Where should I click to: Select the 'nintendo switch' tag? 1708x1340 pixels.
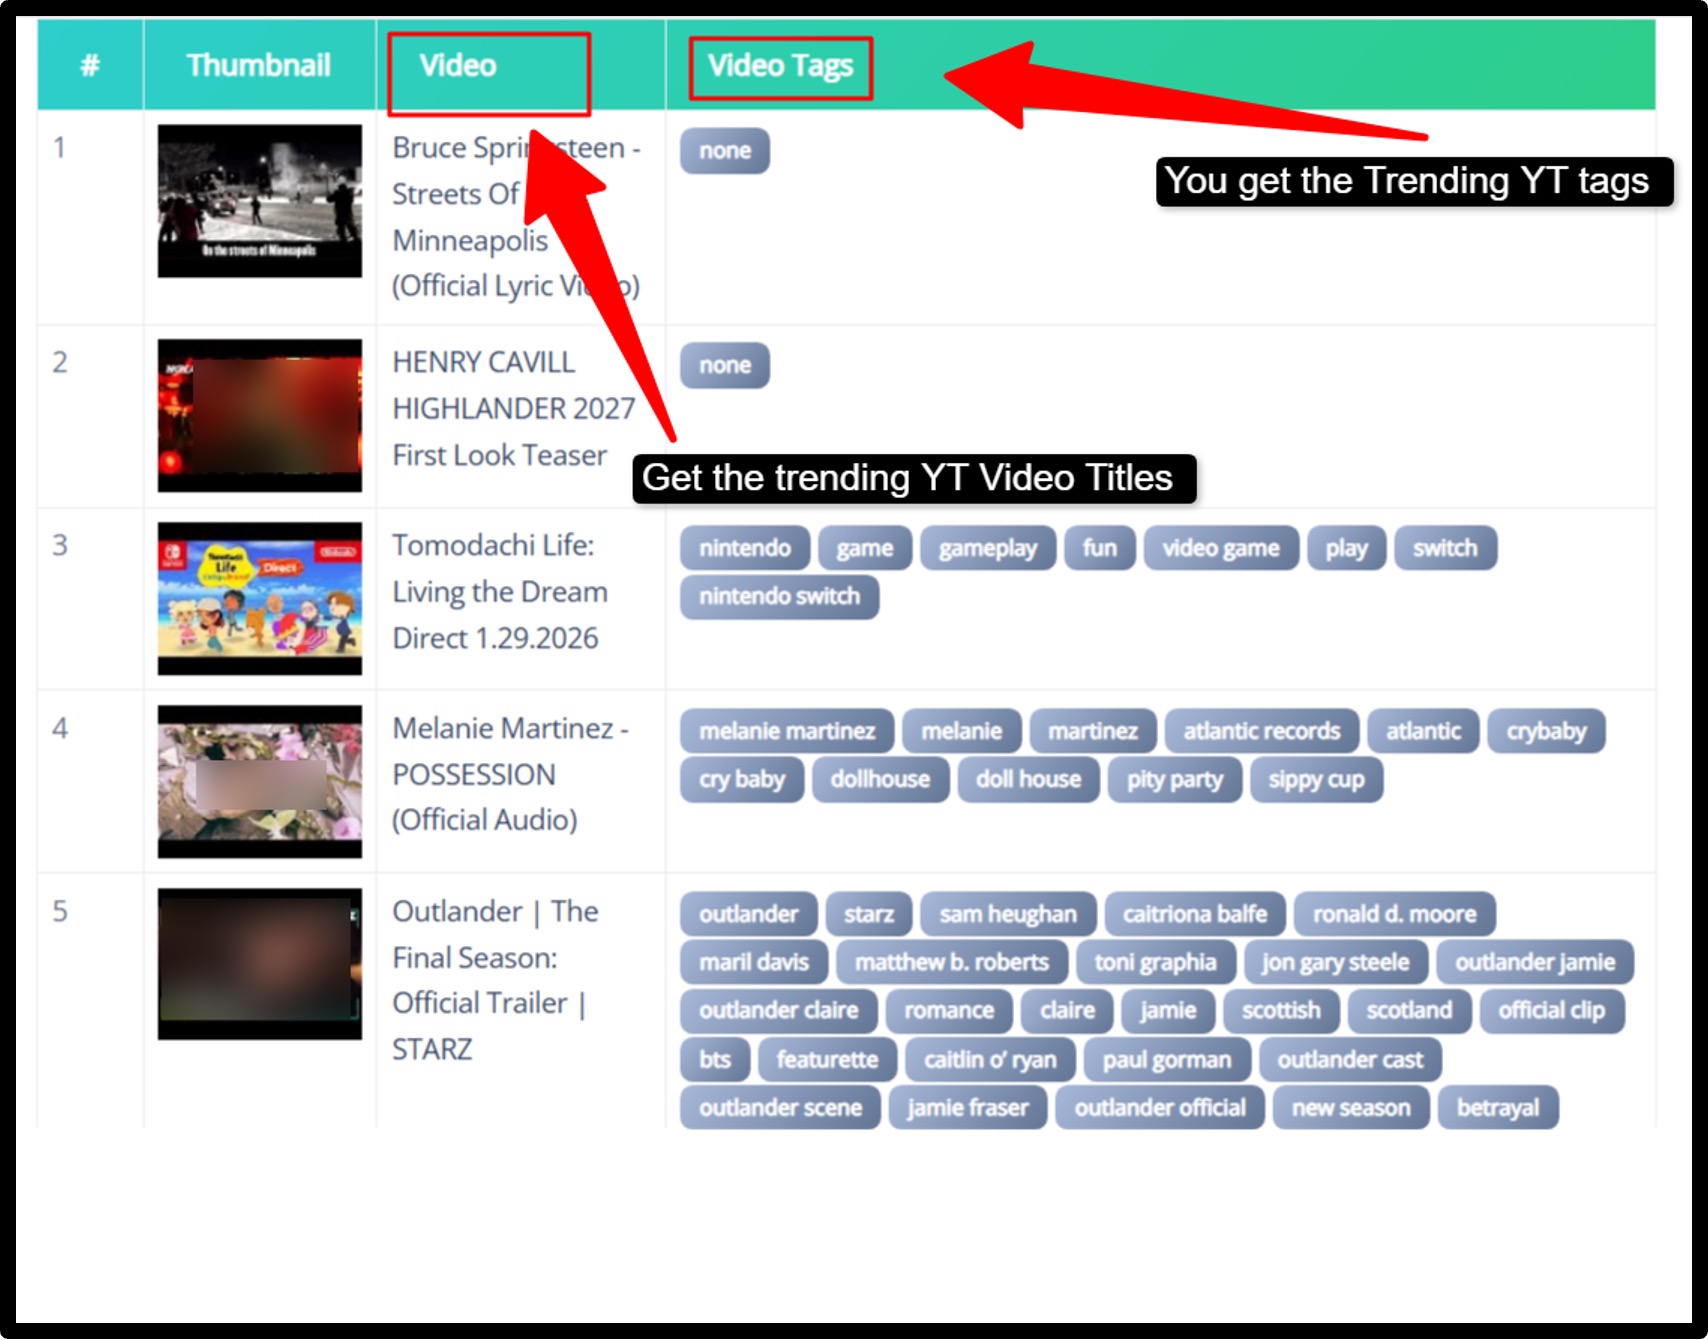pyautogui.click(x=779, y=597)
